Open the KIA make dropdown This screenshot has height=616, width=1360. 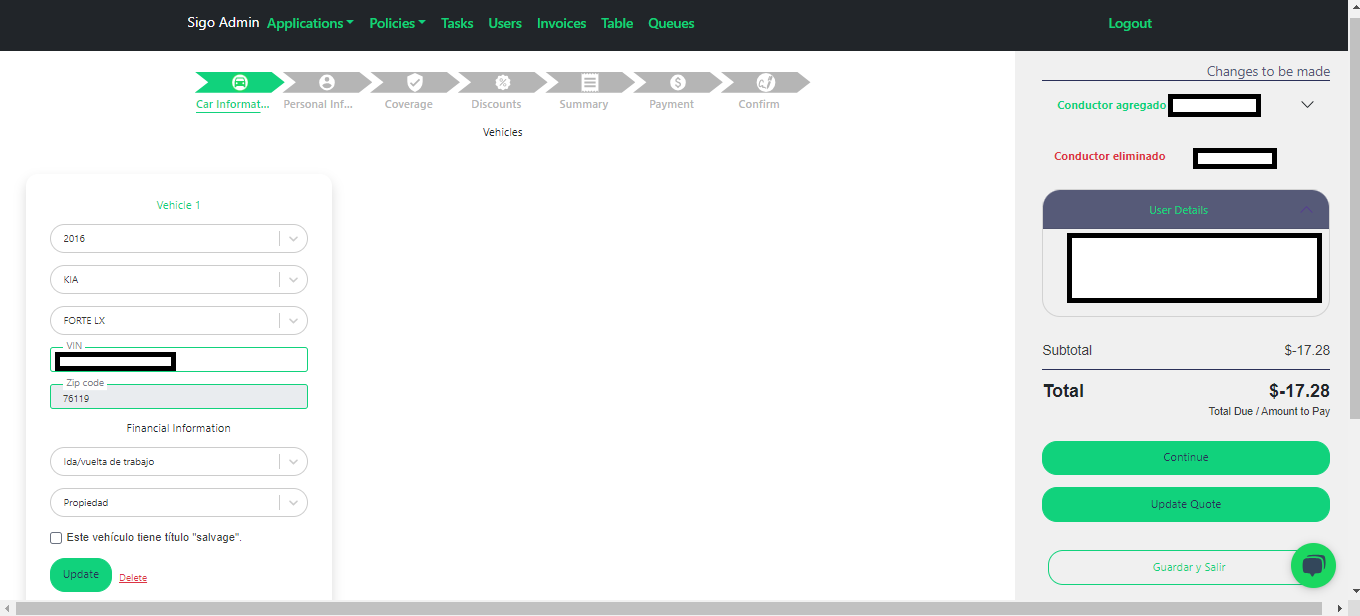[293, 280]
